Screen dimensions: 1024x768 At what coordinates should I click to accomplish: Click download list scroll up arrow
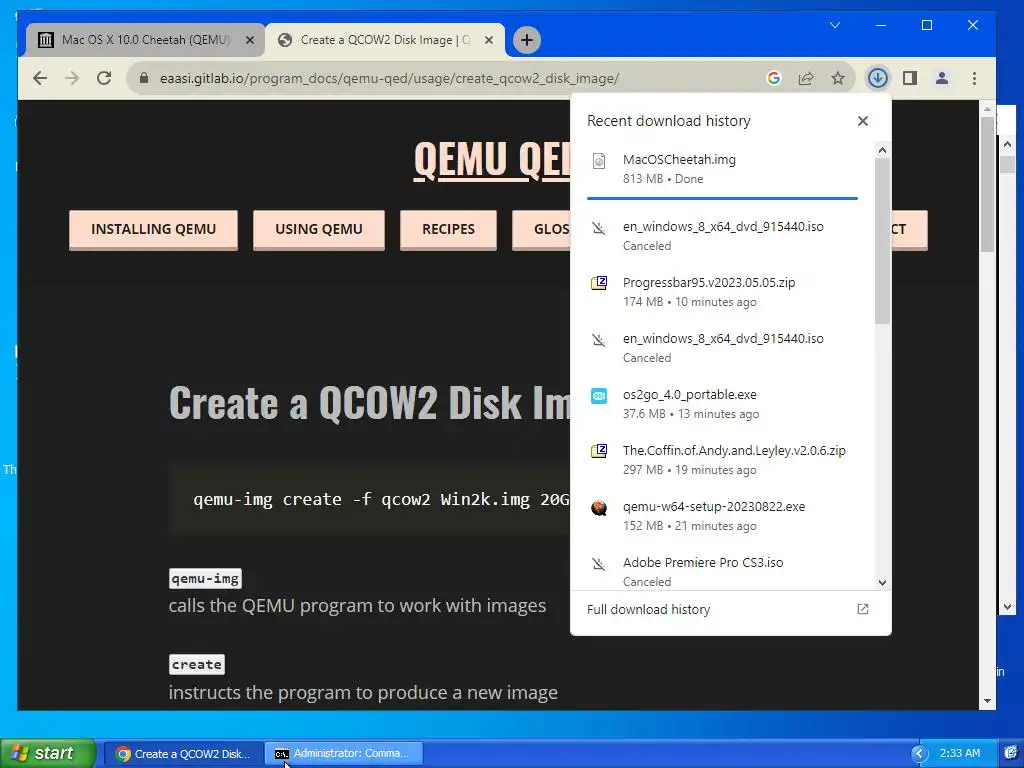tap(882, 150)
